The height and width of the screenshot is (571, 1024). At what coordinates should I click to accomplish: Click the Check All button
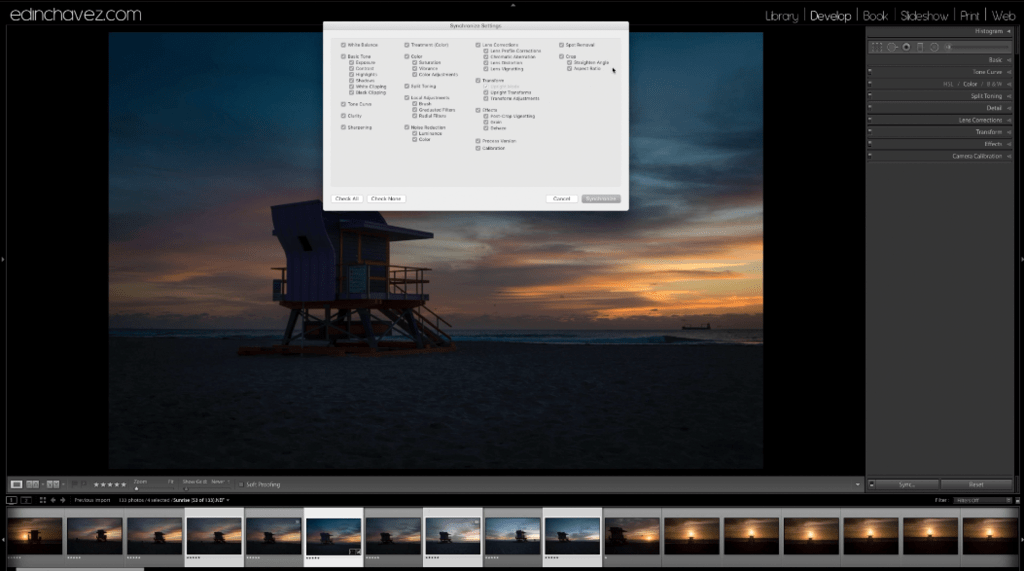coord(347,199)
